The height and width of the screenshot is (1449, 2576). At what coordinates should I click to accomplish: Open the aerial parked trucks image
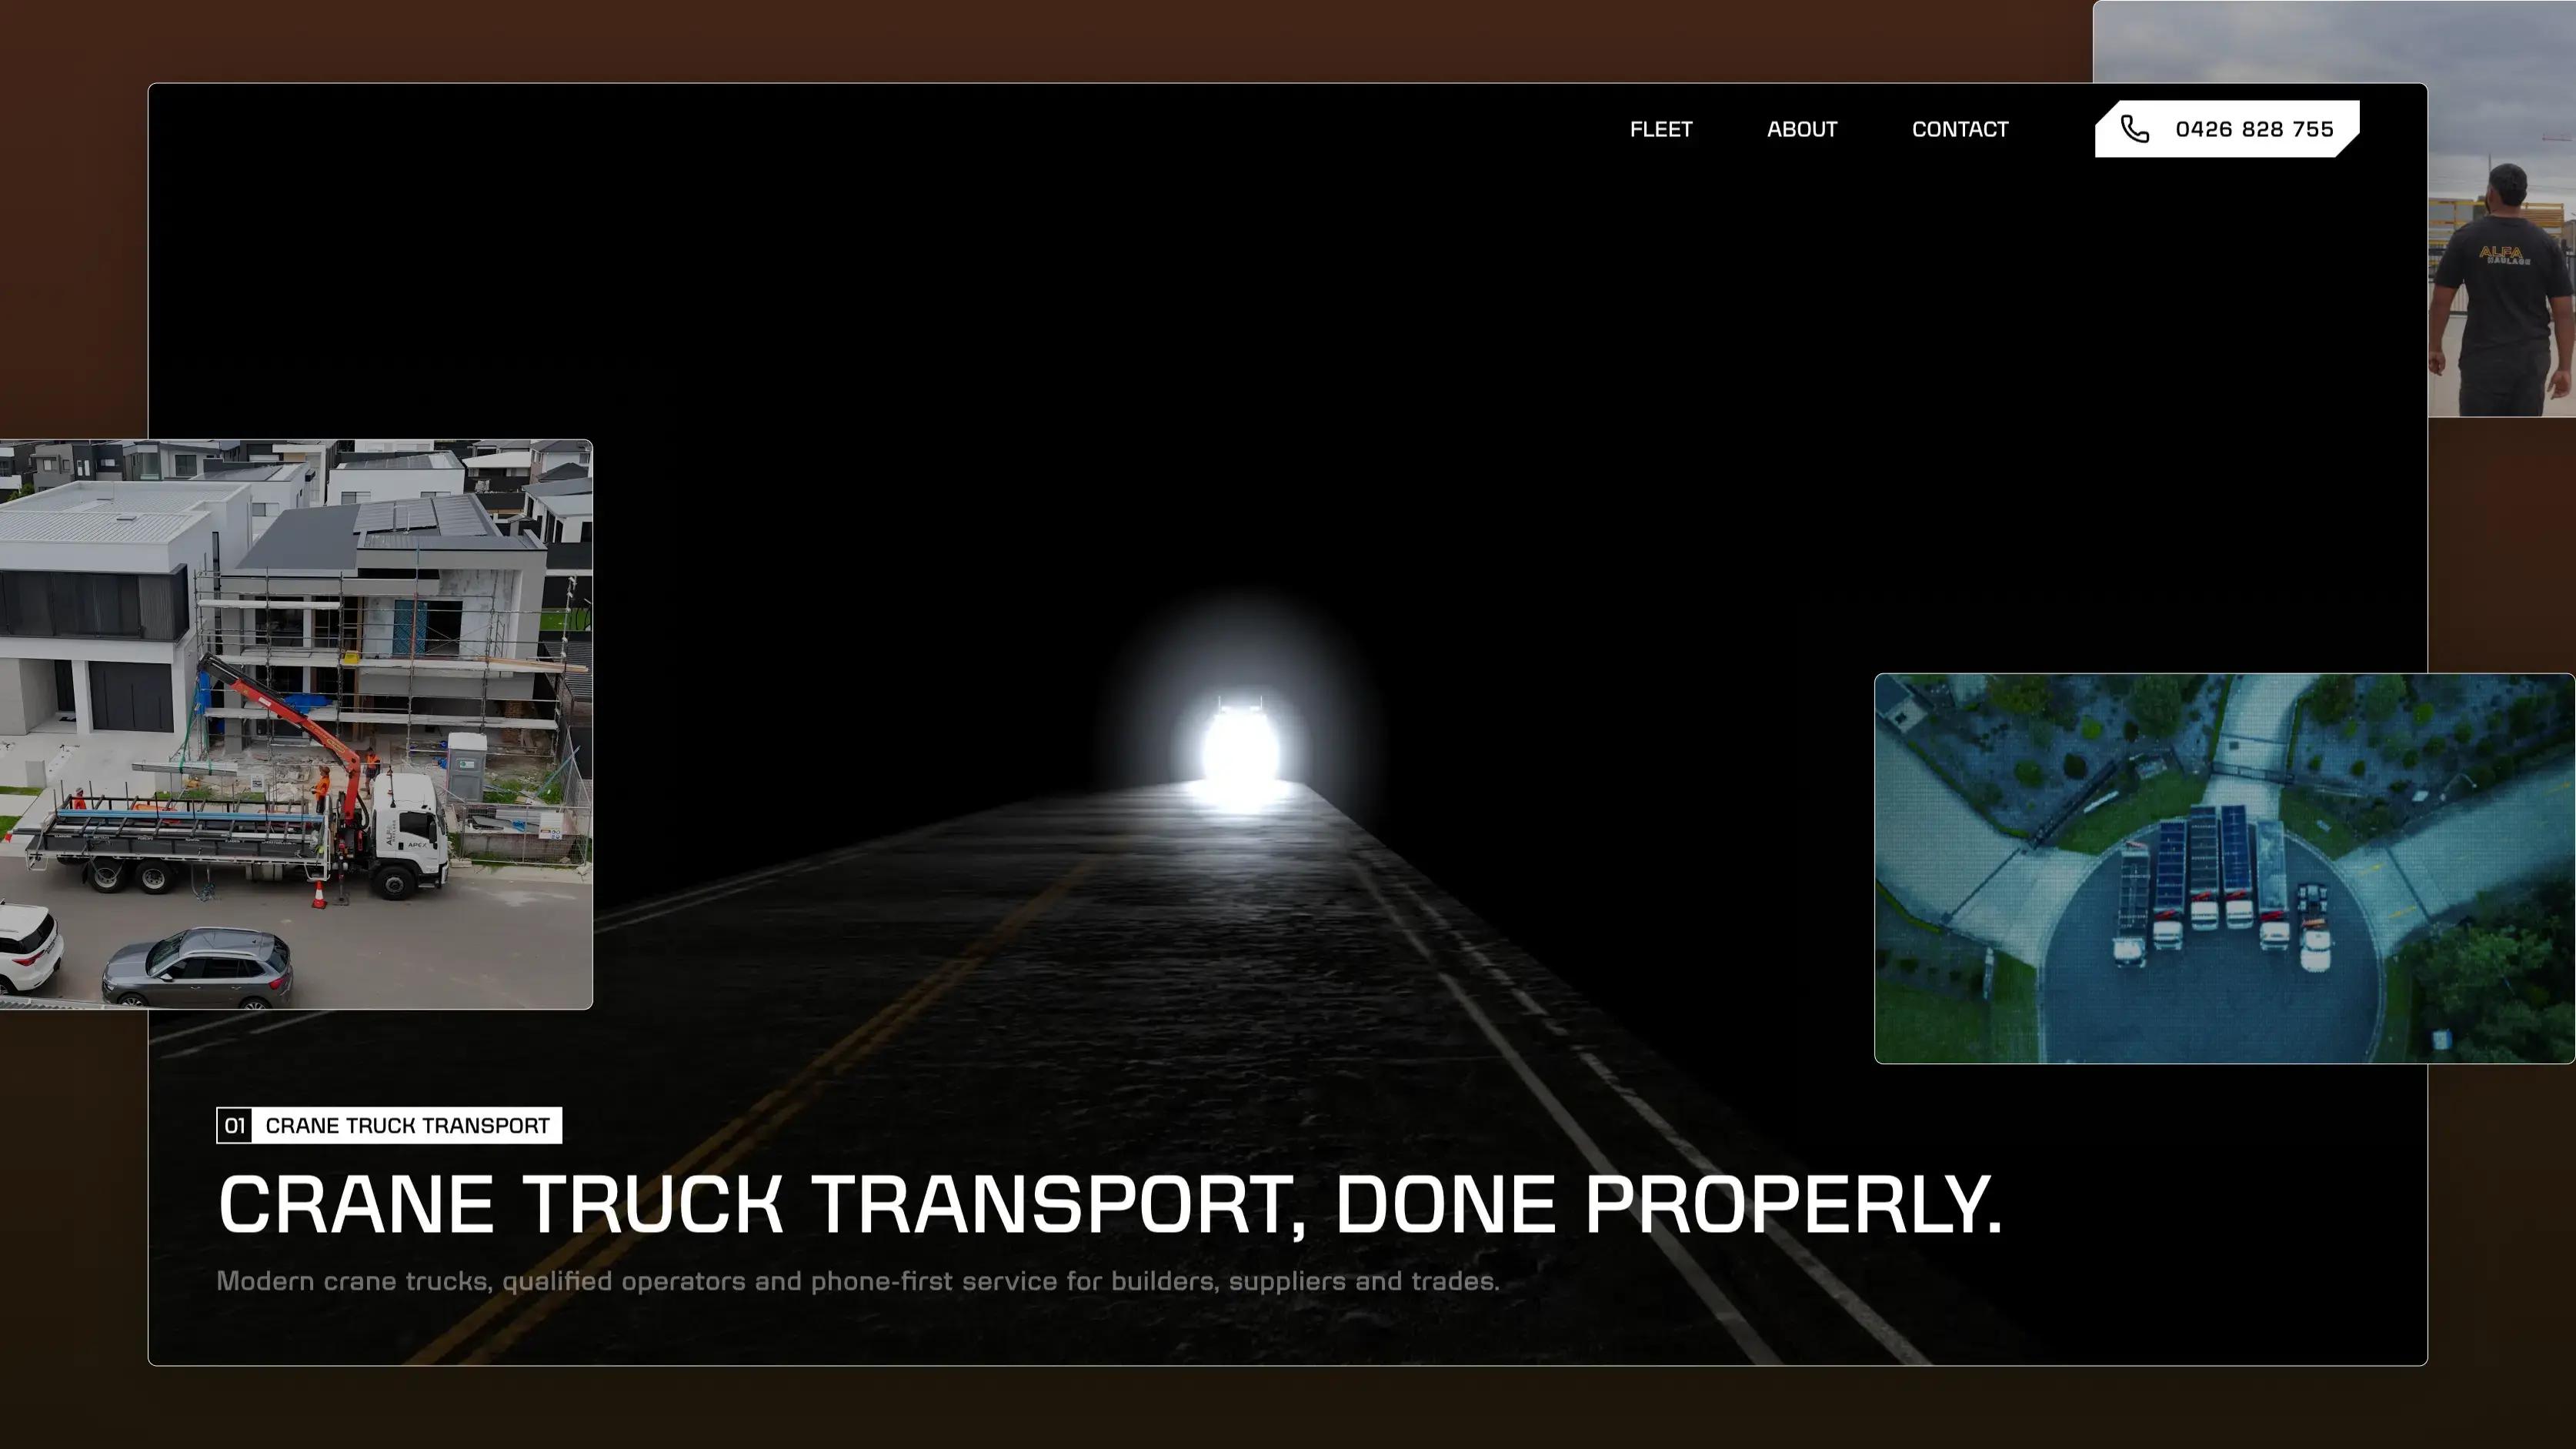click(x=2225, y=868)
